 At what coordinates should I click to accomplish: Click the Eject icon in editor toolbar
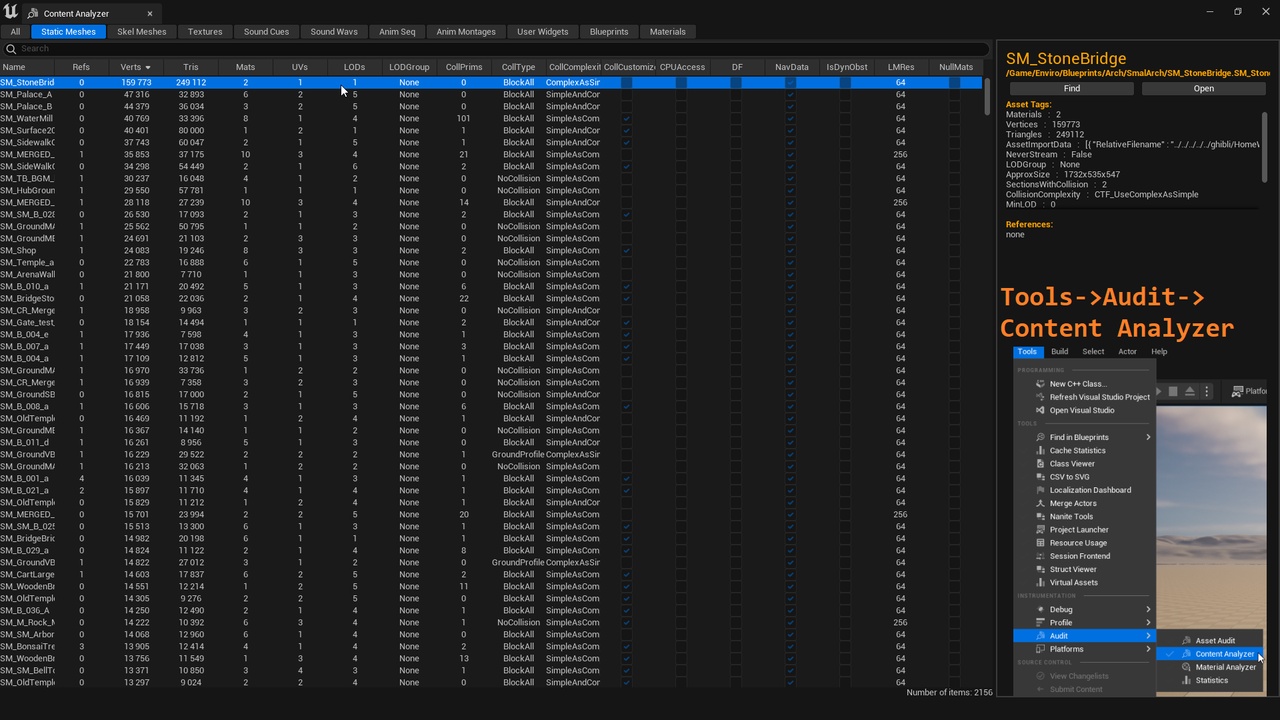pyautogui.click(x=1191, y=391)
